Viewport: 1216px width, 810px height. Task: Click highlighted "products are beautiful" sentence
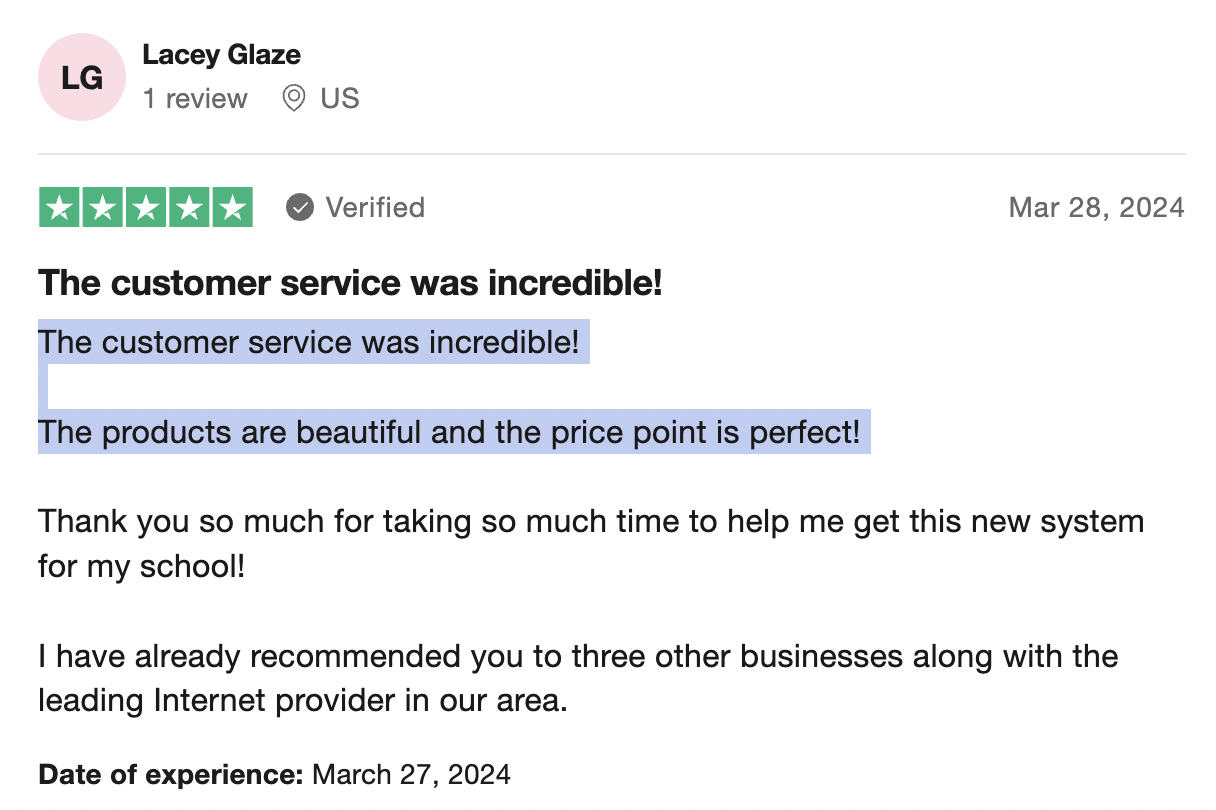click(x=448, y=433)
